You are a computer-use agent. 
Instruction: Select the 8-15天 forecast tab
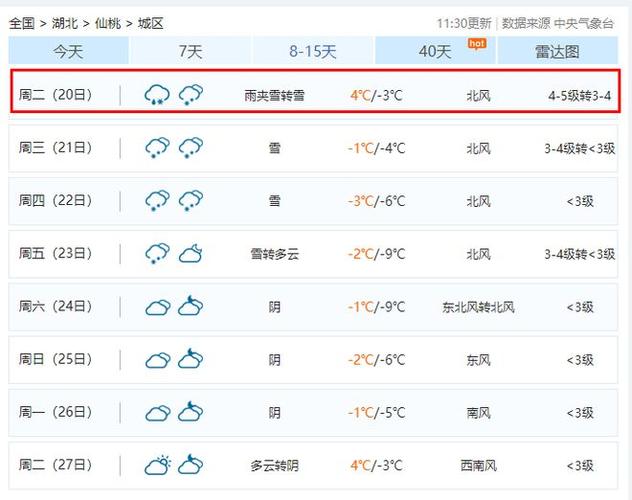[x=313, y=51]
